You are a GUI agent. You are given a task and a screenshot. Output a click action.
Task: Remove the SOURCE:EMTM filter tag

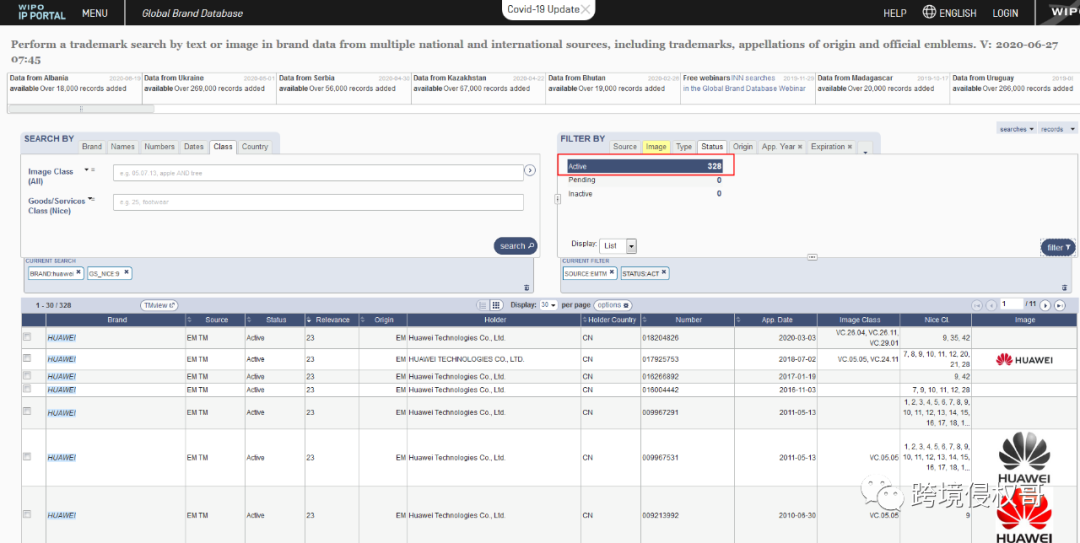click(x=612, y=272)
